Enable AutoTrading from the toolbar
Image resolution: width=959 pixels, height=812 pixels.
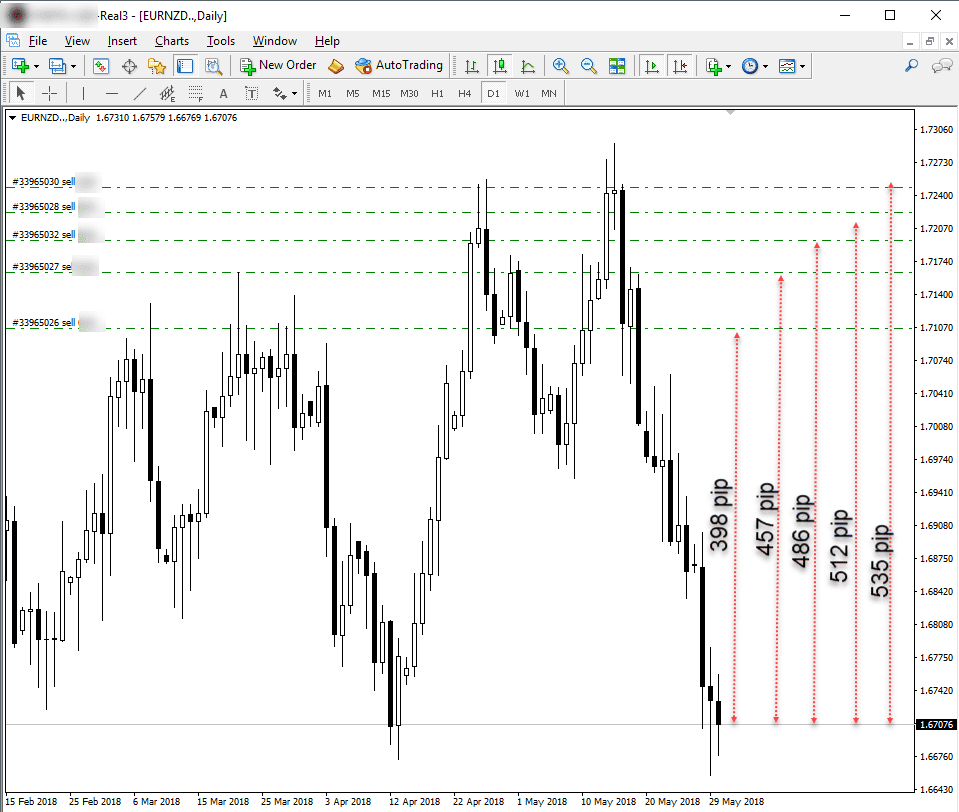[398, 66]
